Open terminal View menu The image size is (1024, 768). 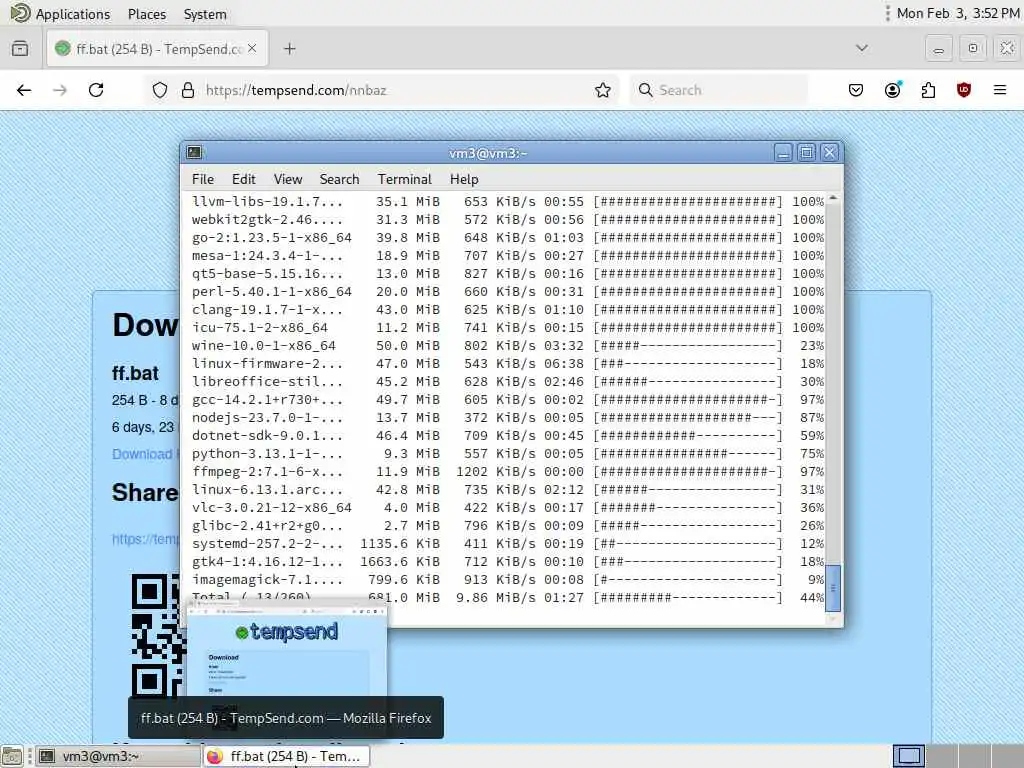(287, 179)
